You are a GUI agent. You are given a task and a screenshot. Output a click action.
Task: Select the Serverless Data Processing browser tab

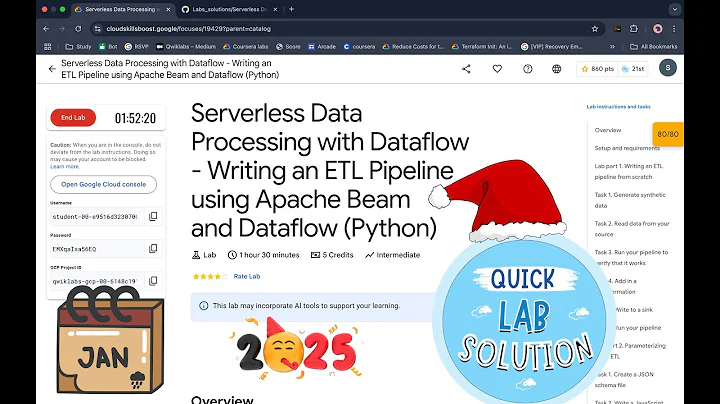(123, 9)
